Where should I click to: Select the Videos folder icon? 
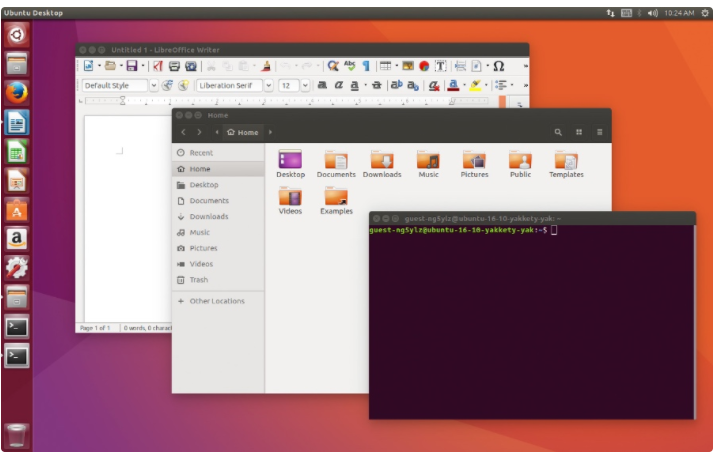290,197
